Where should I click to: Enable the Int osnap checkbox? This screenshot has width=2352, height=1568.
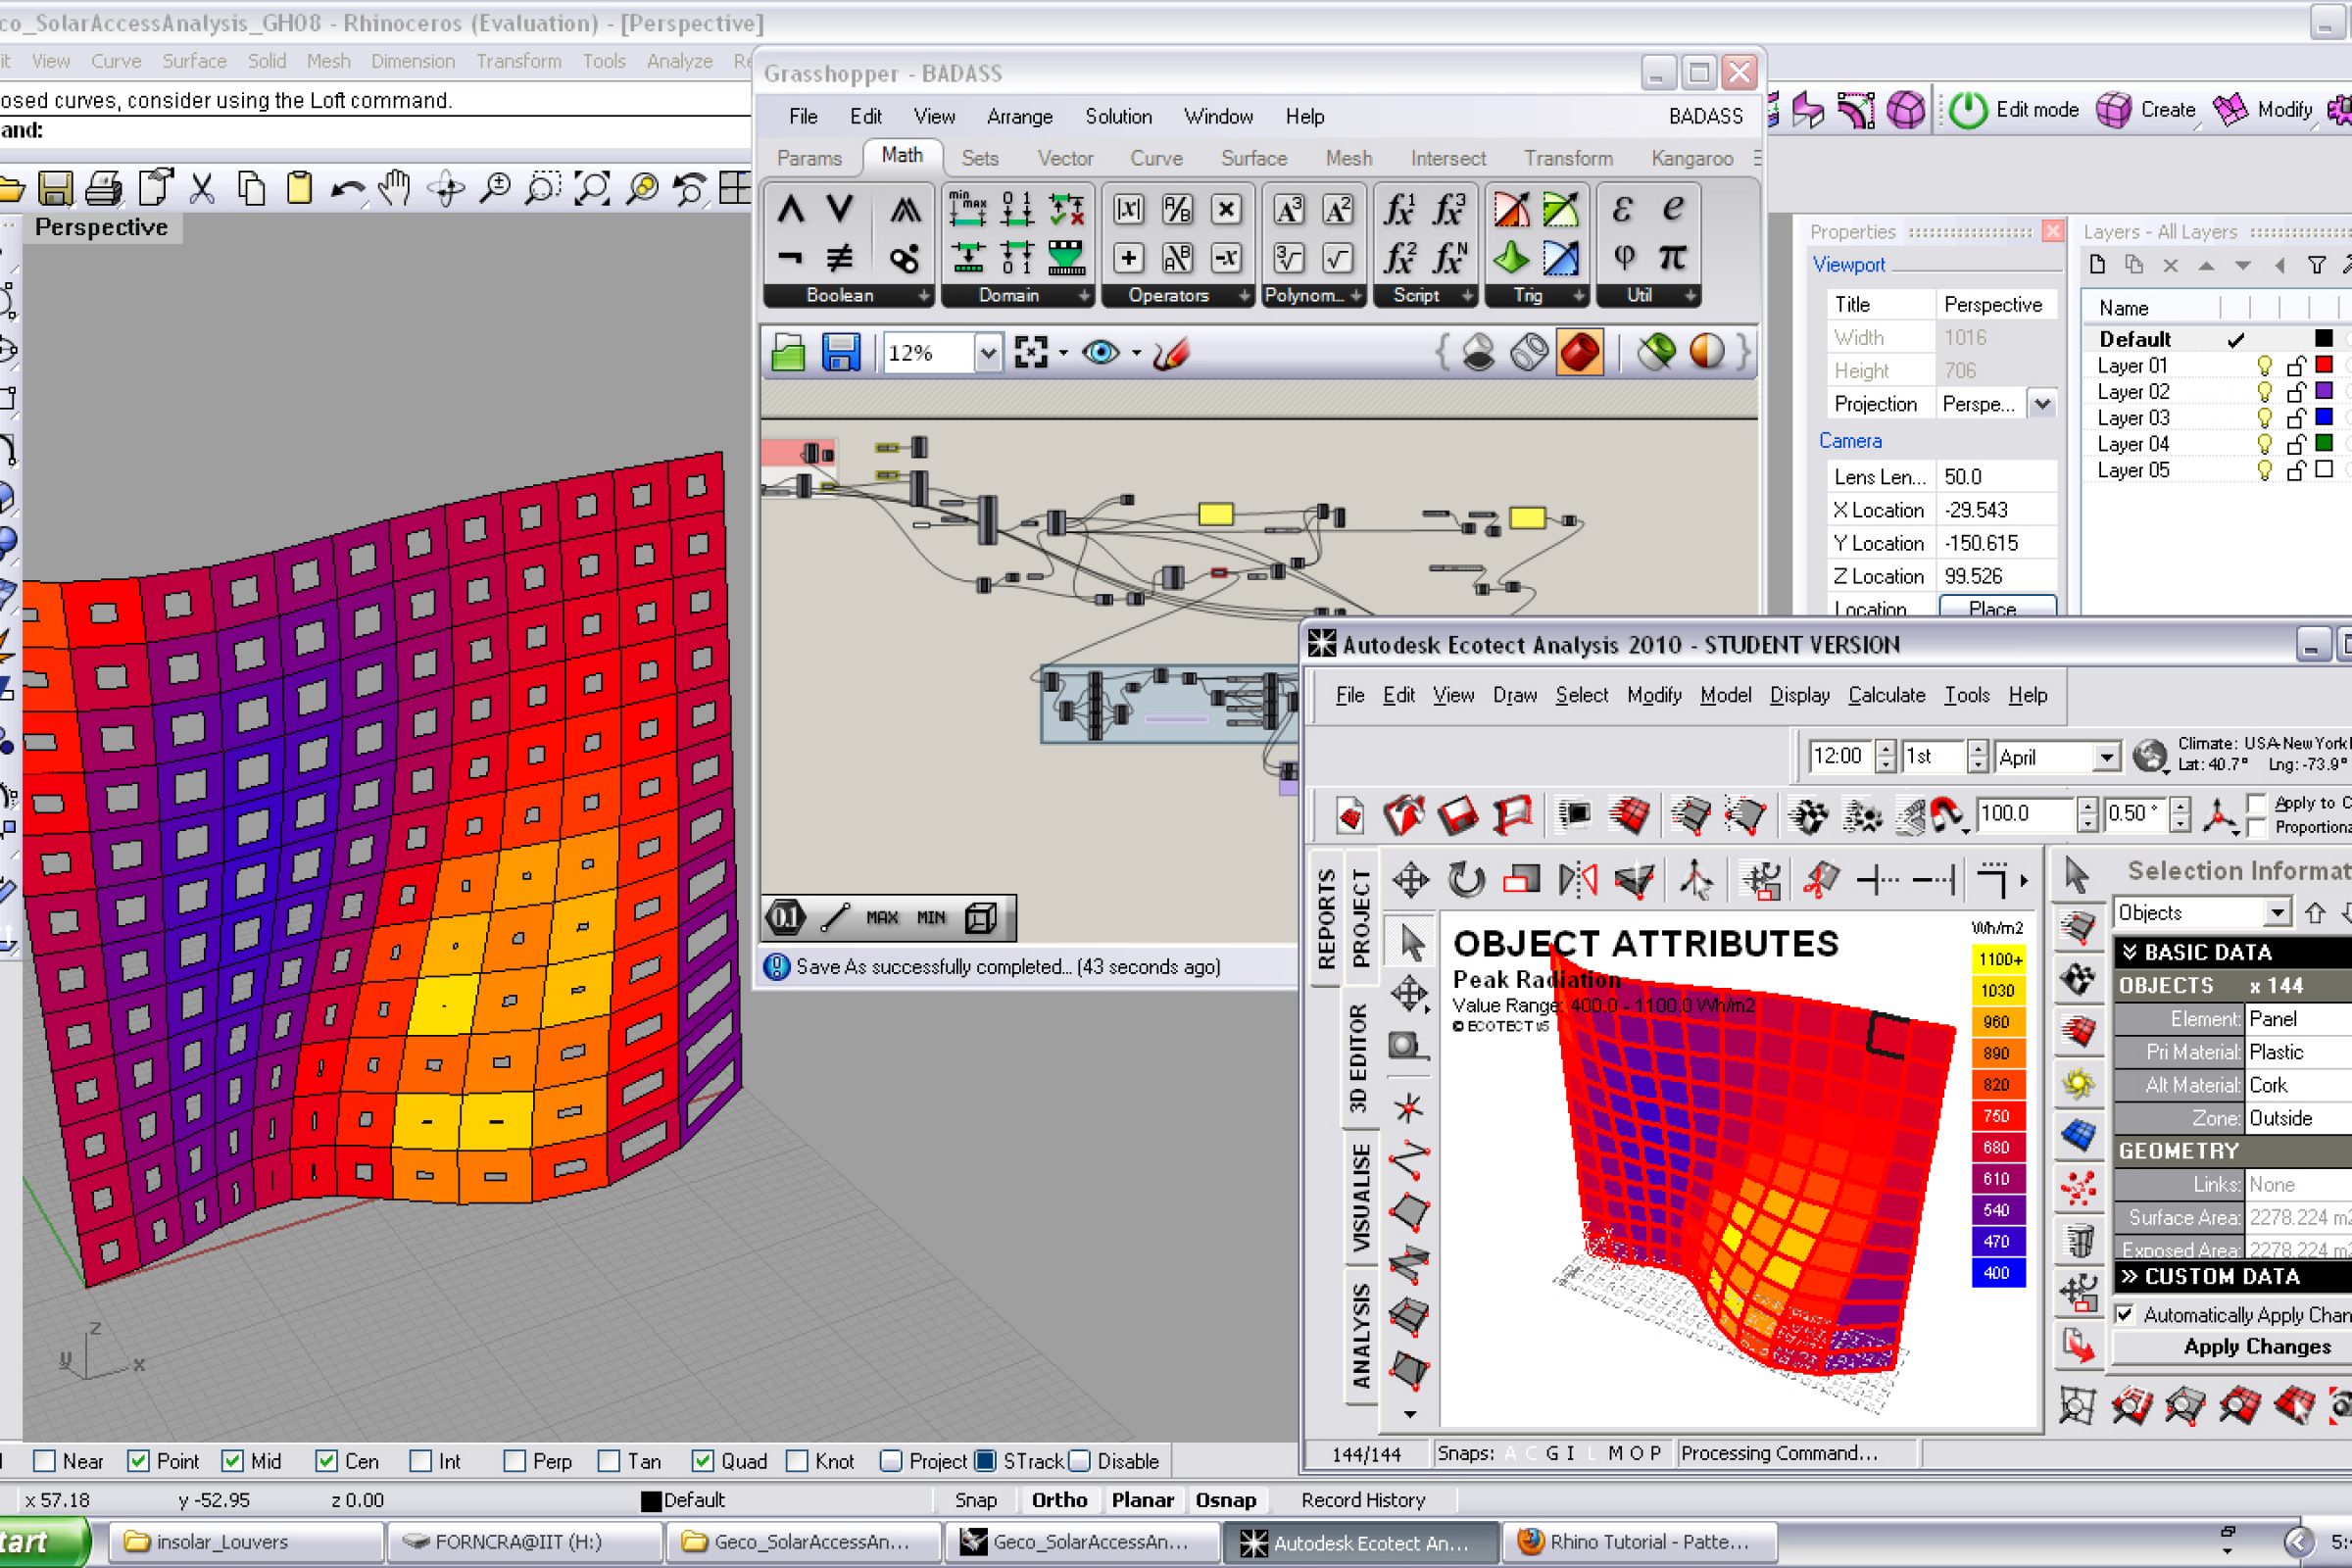coord(421,1461)
